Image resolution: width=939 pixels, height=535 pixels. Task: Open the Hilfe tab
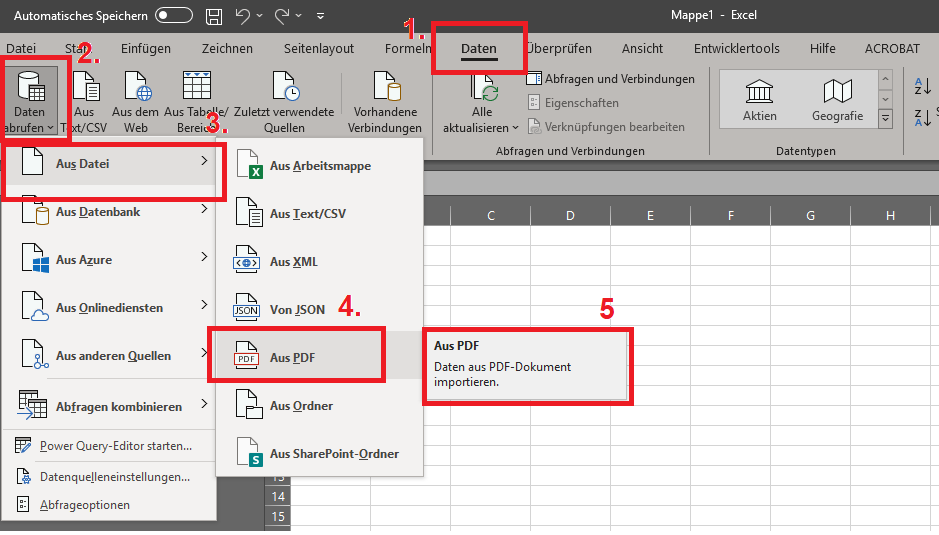coord(822,49)
